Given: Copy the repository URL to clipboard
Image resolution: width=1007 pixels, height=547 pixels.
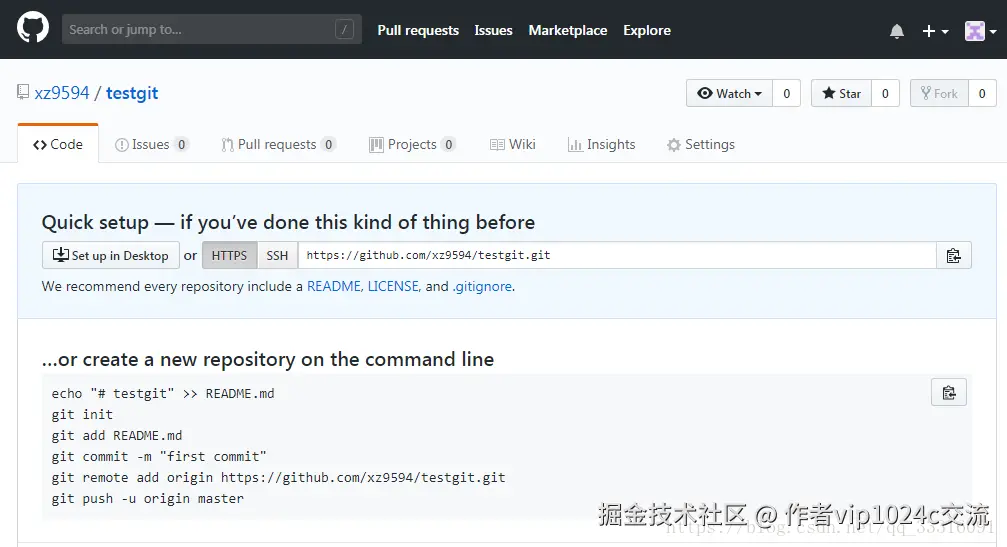Looking at the screenshot, I should click(x=954, y=256).
